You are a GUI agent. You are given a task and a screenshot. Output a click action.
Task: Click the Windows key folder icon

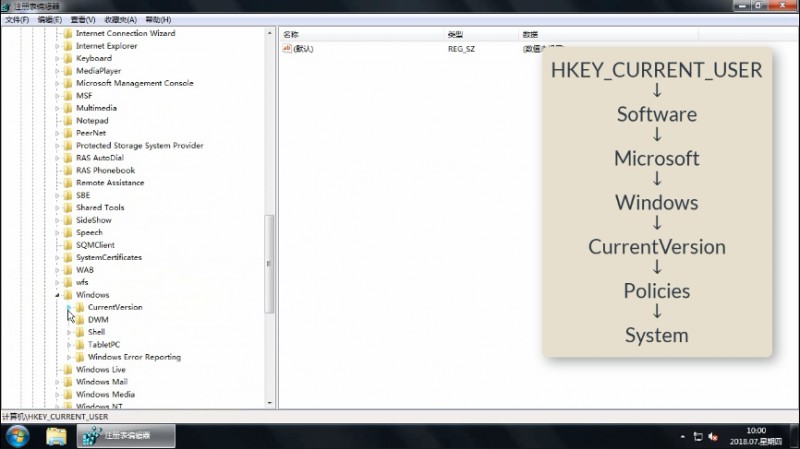(68, 295)
